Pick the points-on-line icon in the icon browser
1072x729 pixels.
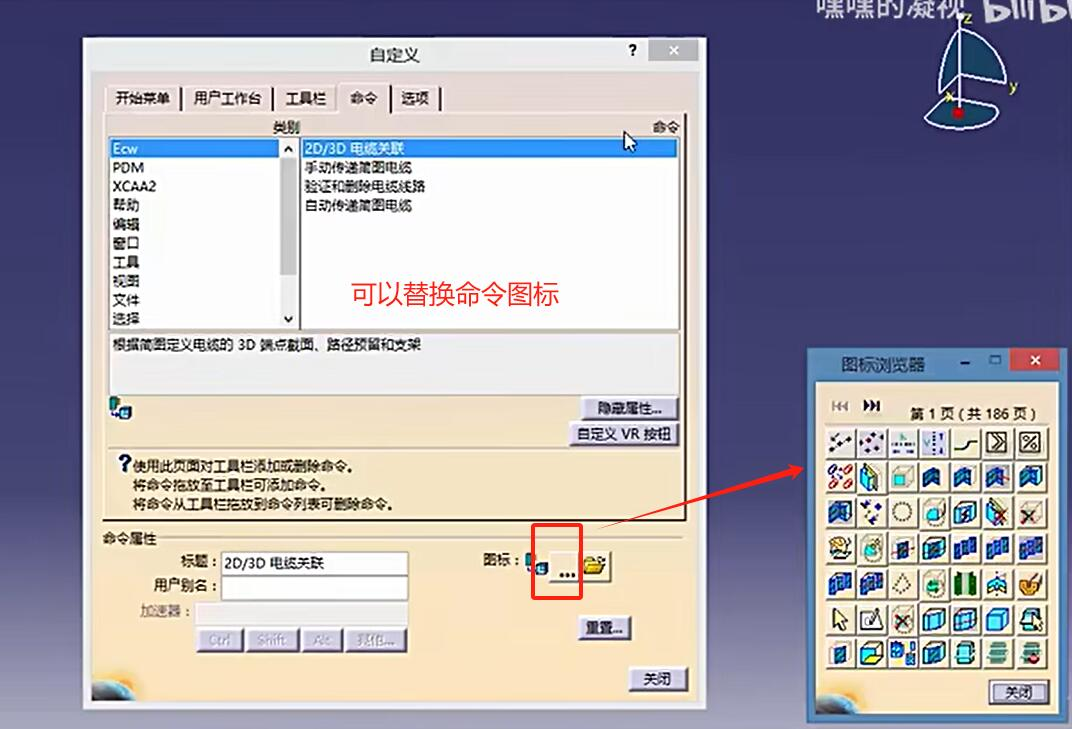[x=840, y=443]
